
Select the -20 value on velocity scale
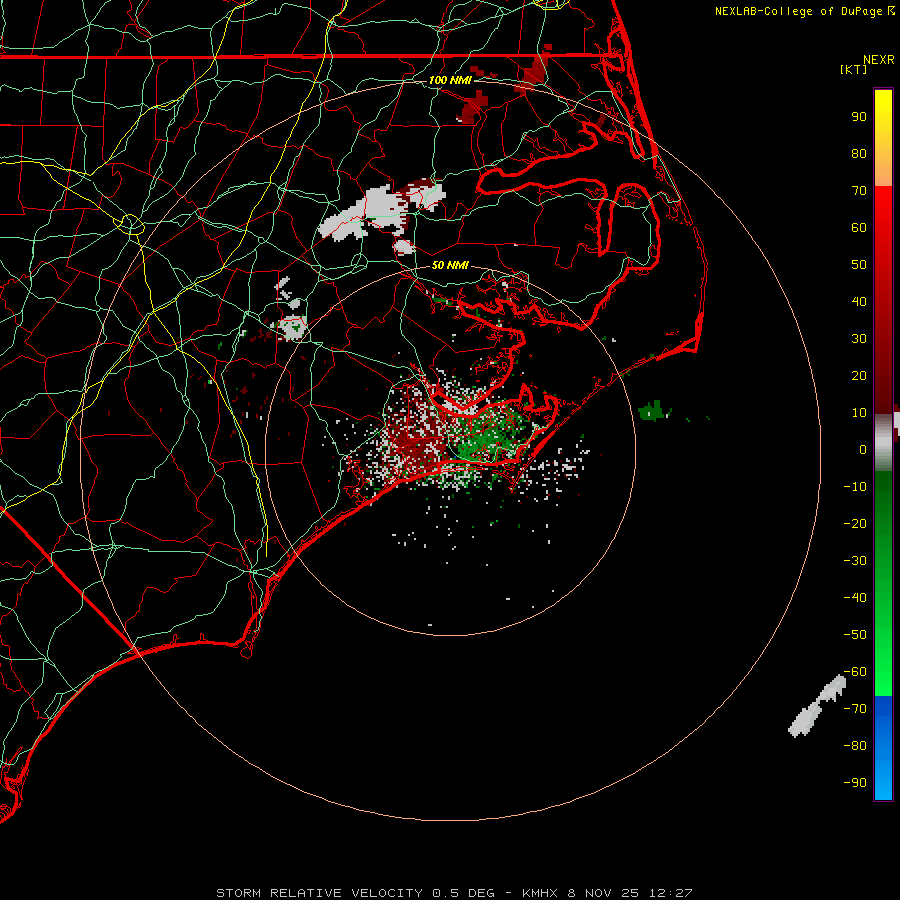[x=855, y=524]
